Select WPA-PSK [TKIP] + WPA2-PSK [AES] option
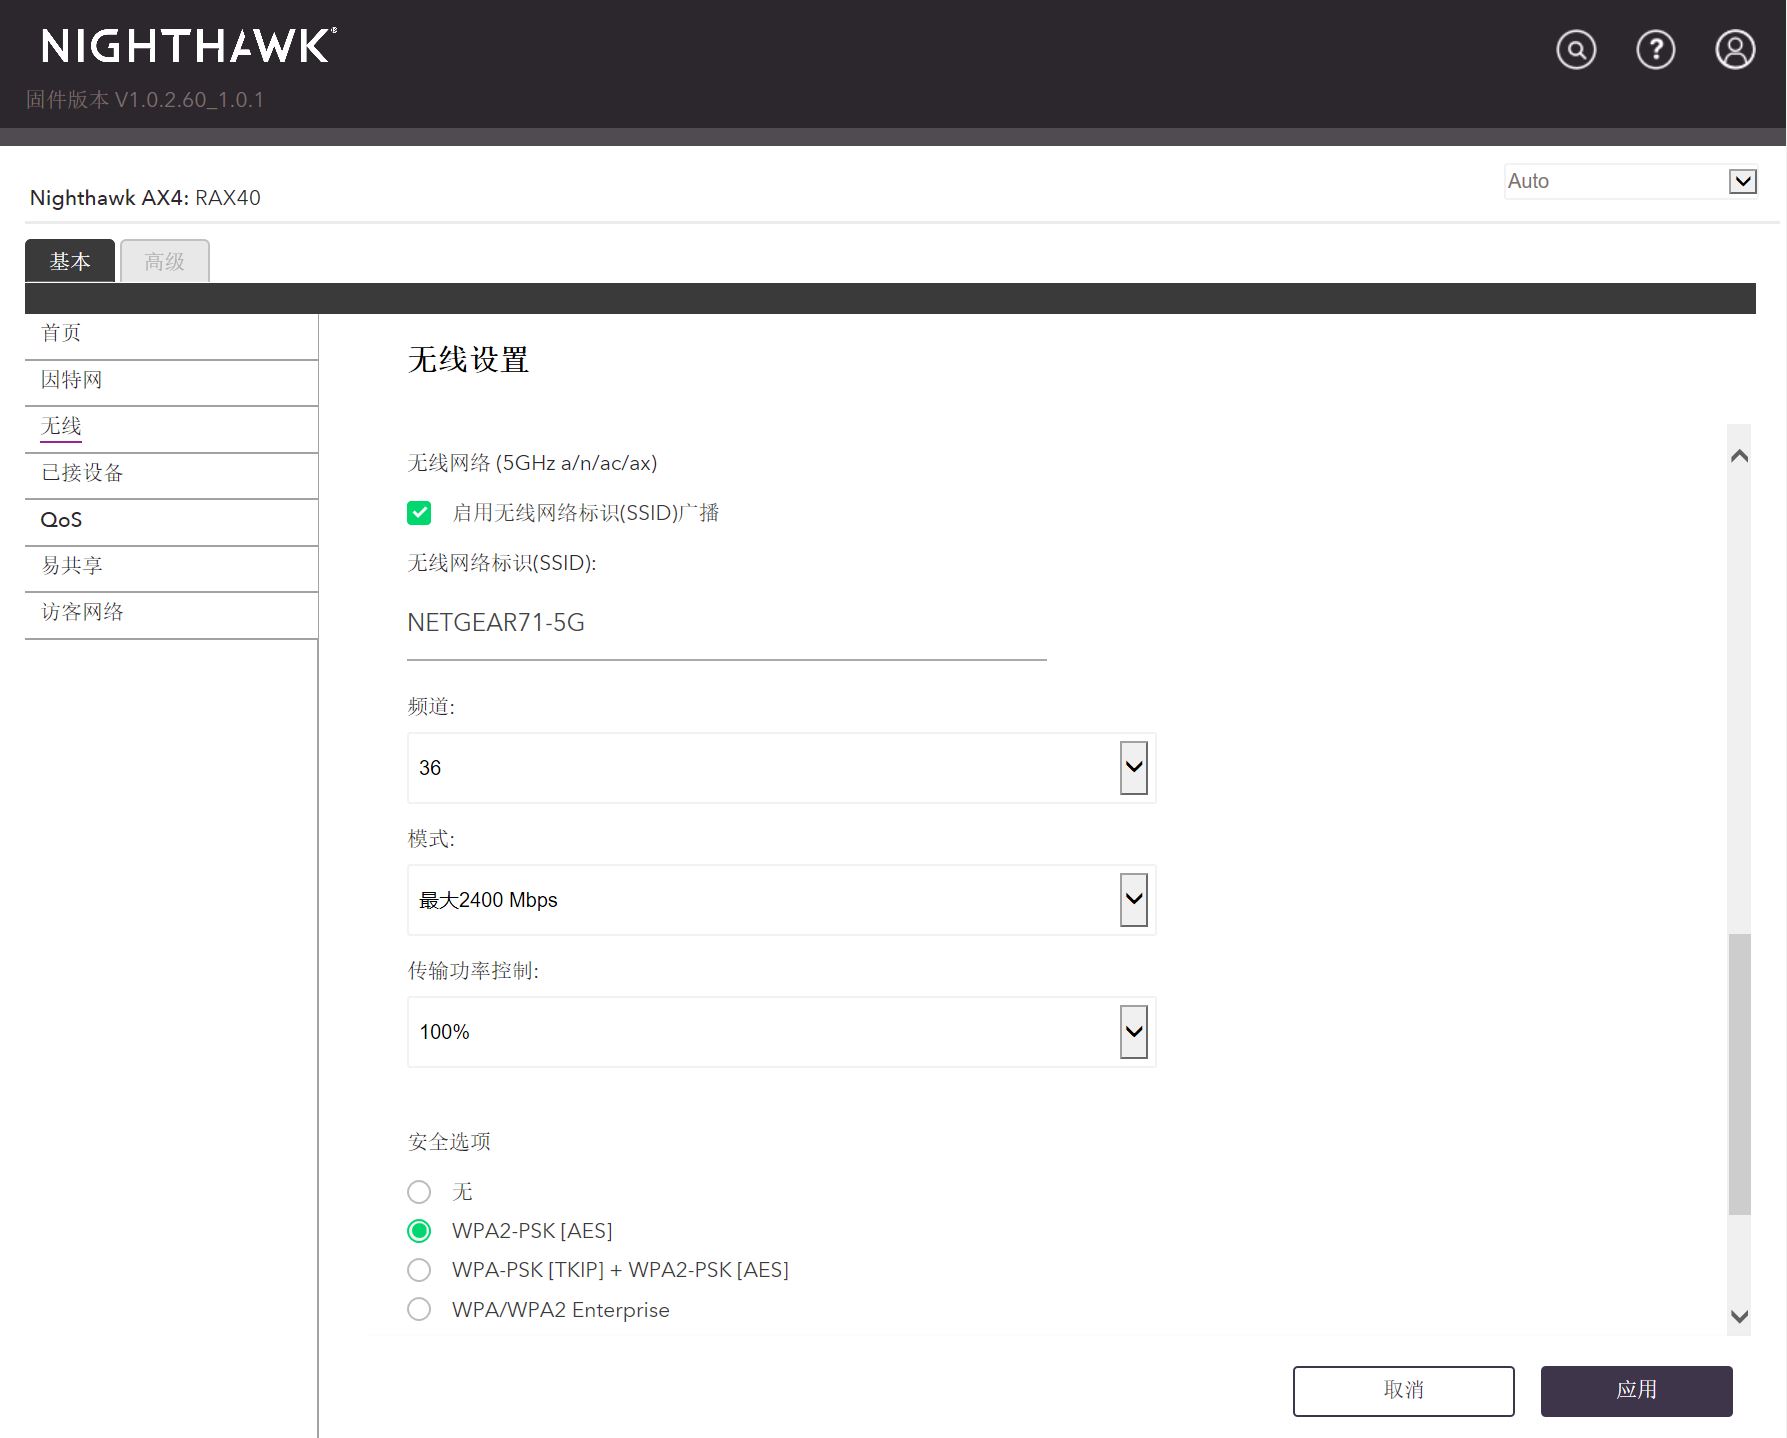 click(x=419, y=1269)
